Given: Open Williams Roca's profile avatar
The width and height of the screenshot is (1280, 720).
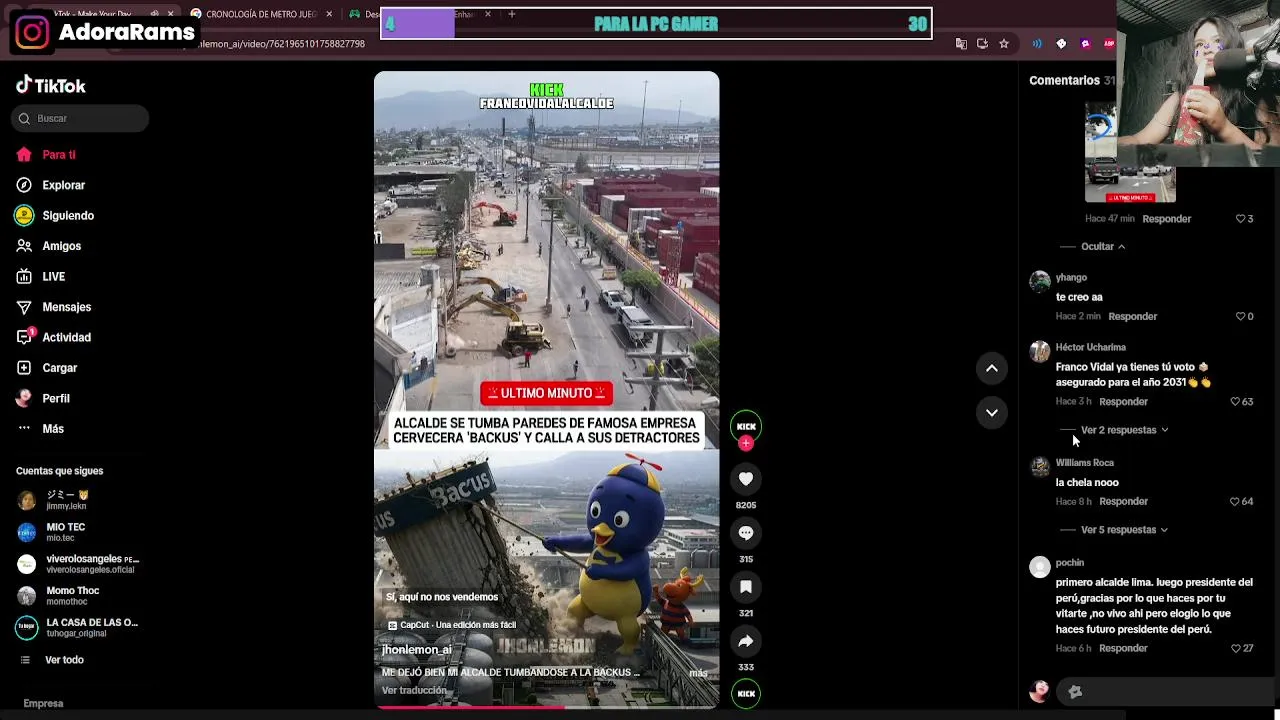Looking at the screenshot, I should pos(1040,467).
